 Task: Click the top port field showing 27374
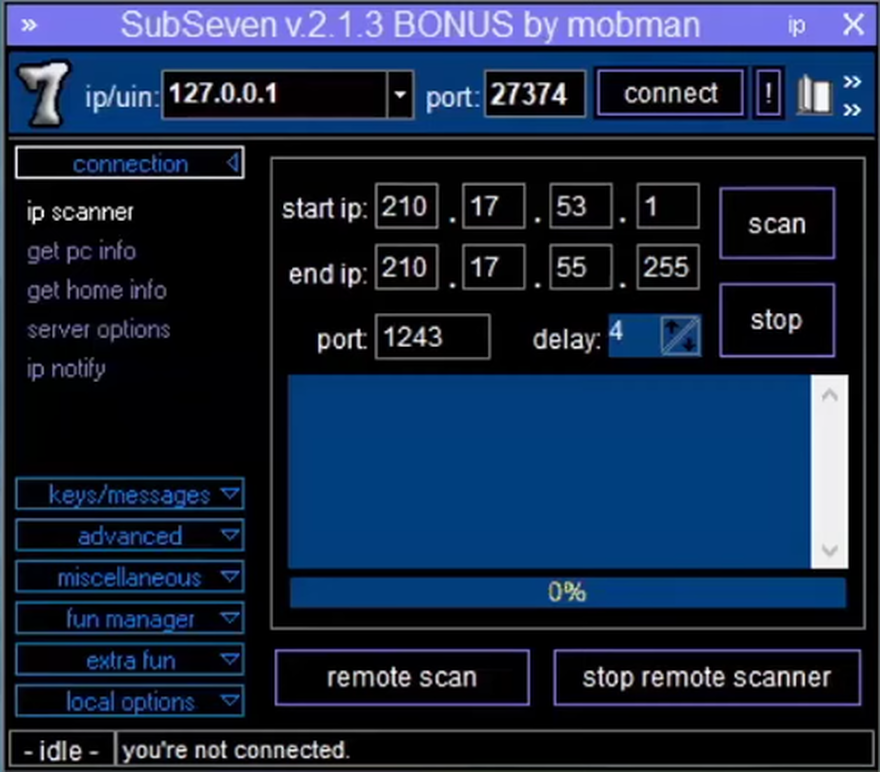pos(535,94)
